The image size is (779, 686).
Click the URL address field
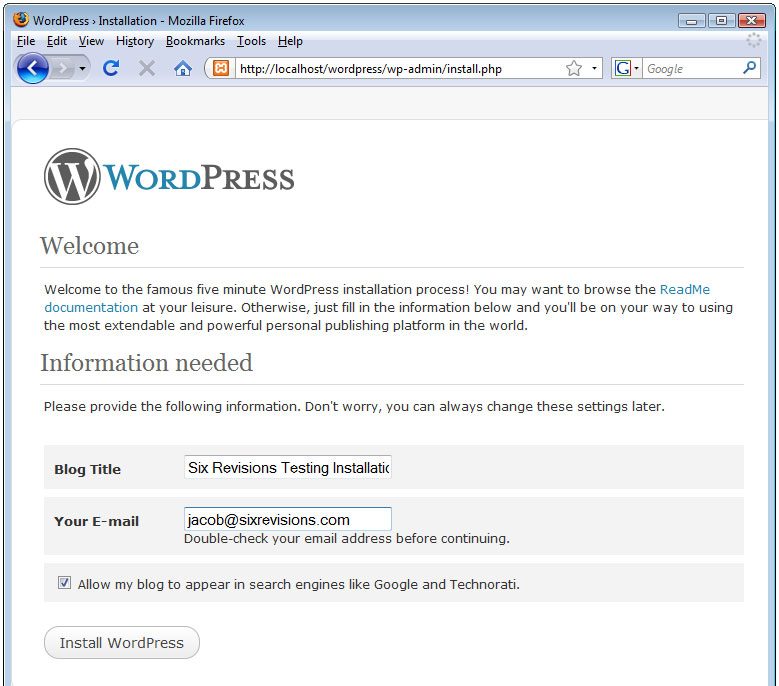point(399,69)
